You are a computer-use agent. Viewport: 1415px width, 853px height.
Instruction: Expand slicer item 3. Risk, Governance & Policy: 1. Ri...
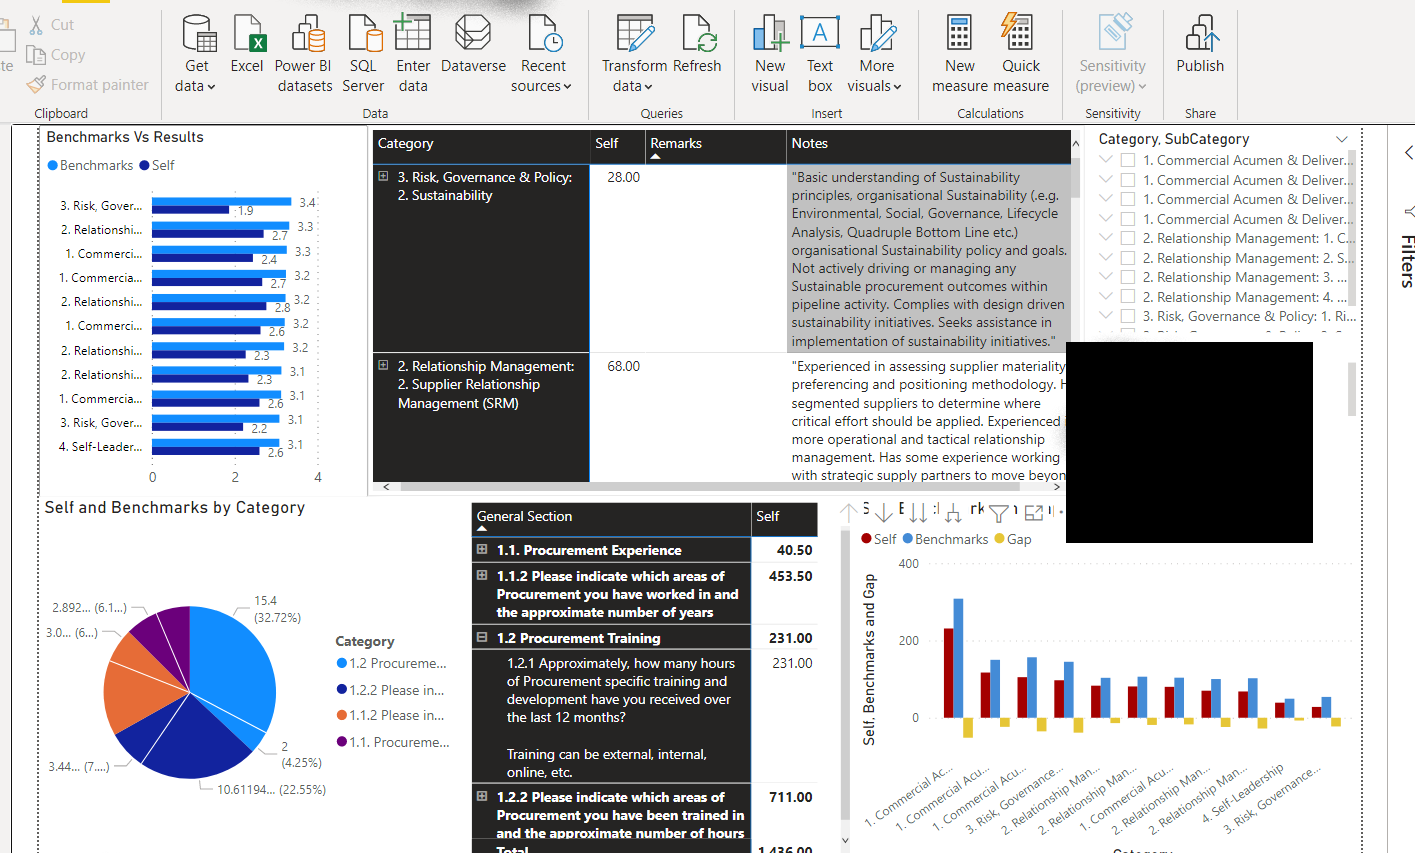(1106, 316)
